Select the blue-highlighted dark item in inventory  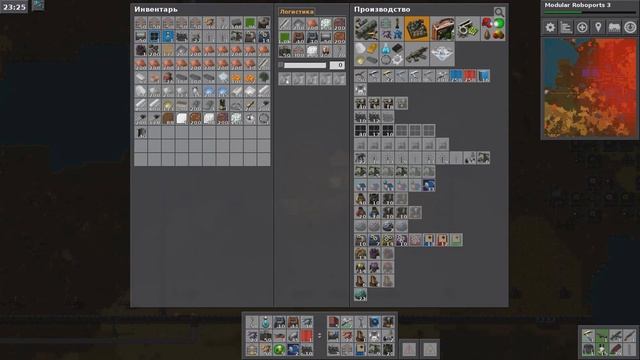(x=154, y=37)
